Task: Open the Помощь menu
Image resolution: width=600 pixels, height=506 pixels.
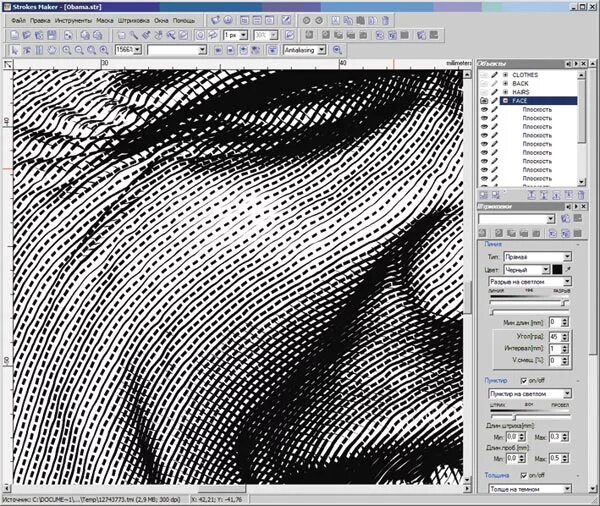Action: coord(184,21)
